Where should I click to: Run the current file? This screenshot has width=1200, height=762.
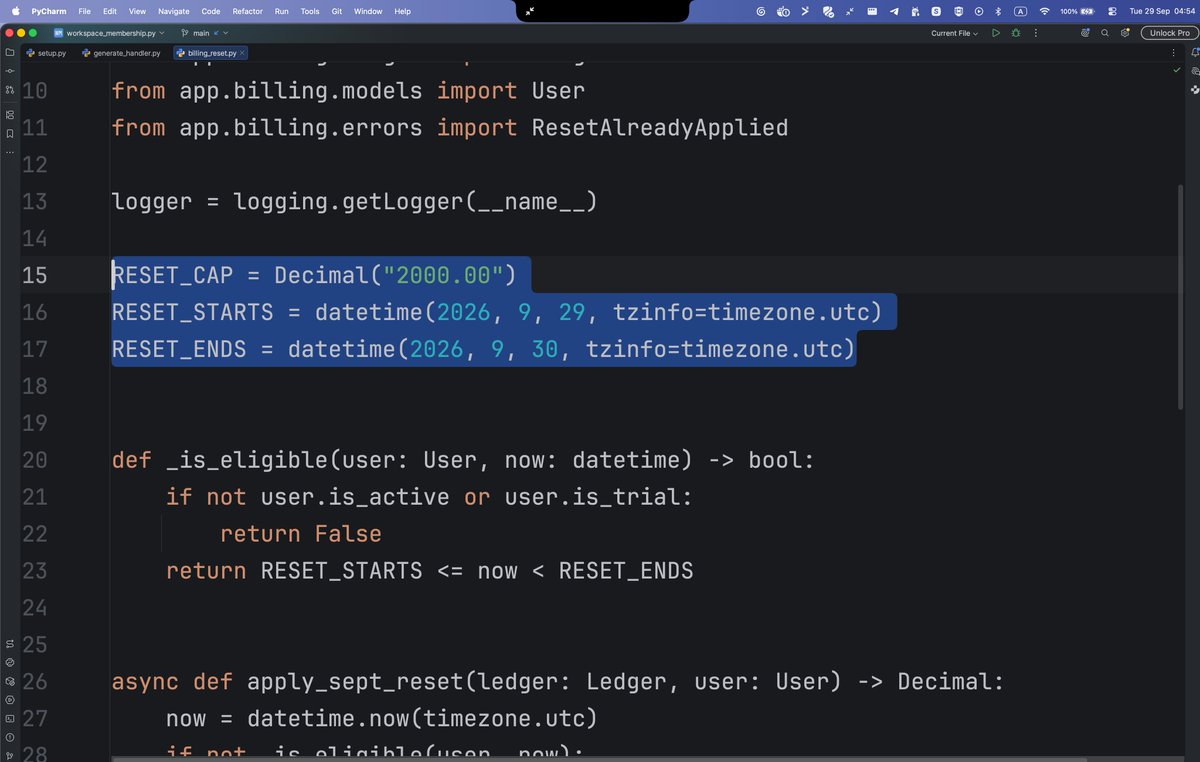coord(995,33)
